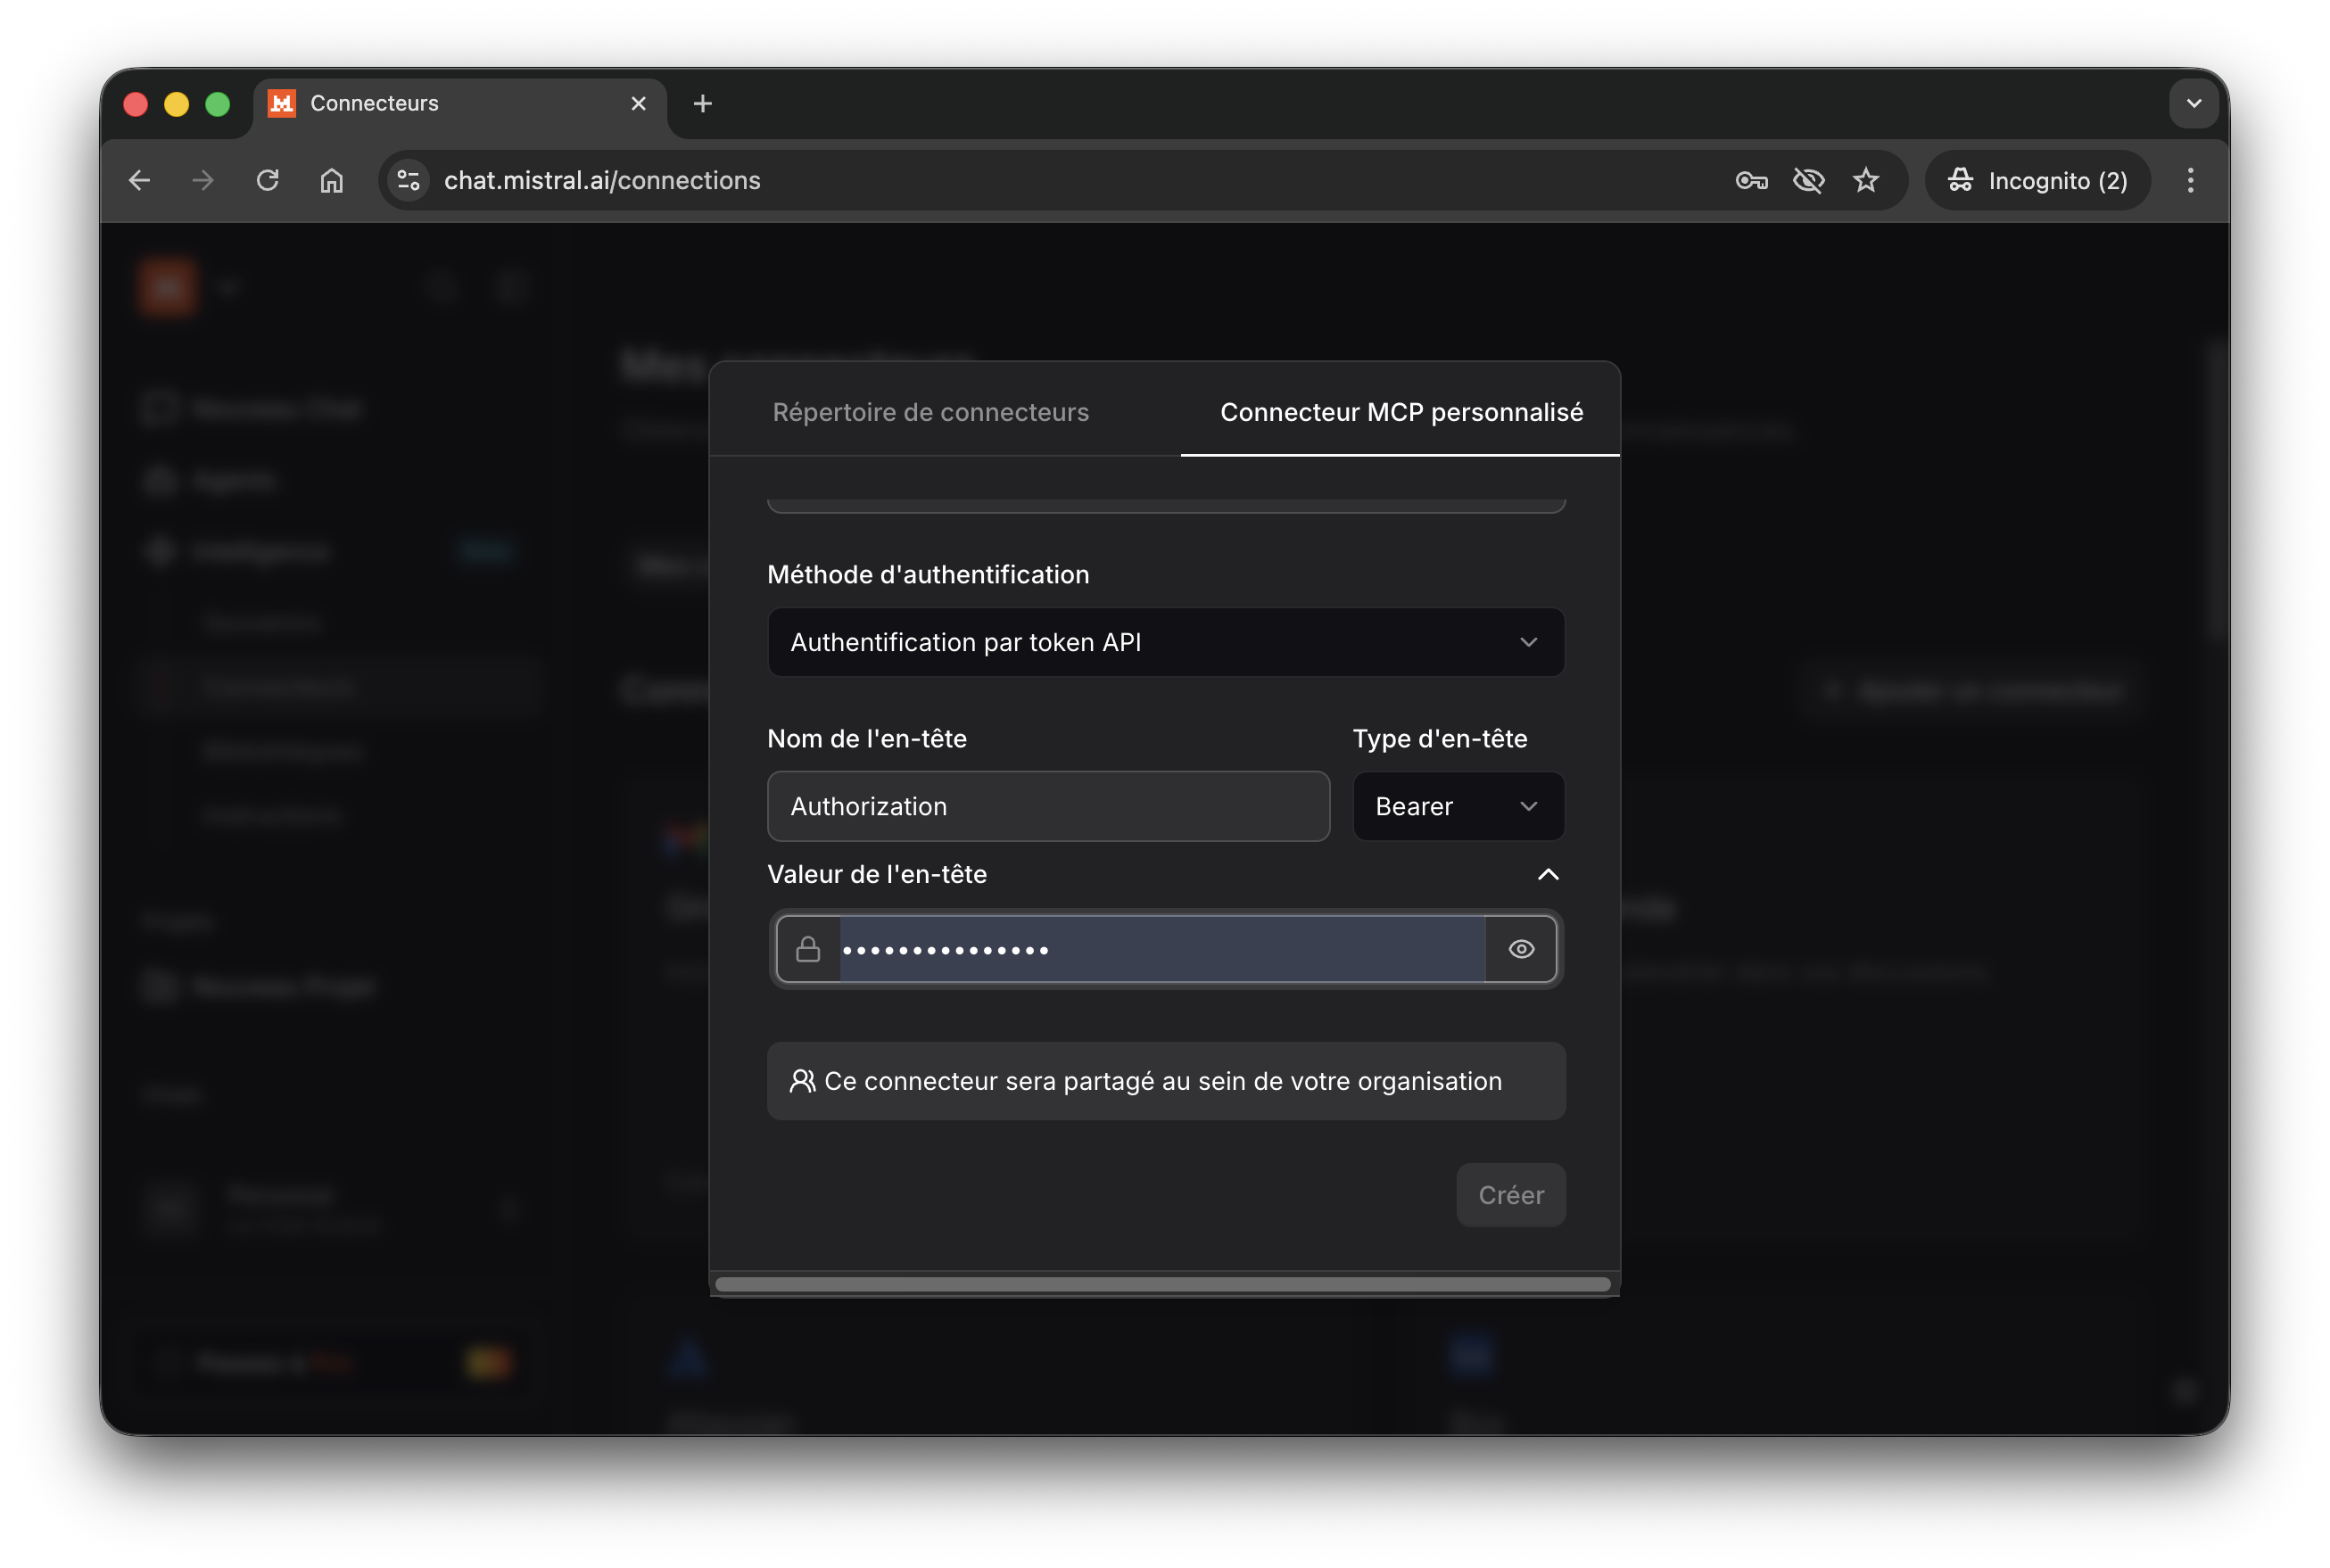Click the lock icon in the header value field
2330x1568 pixels.
coord(808,949)
